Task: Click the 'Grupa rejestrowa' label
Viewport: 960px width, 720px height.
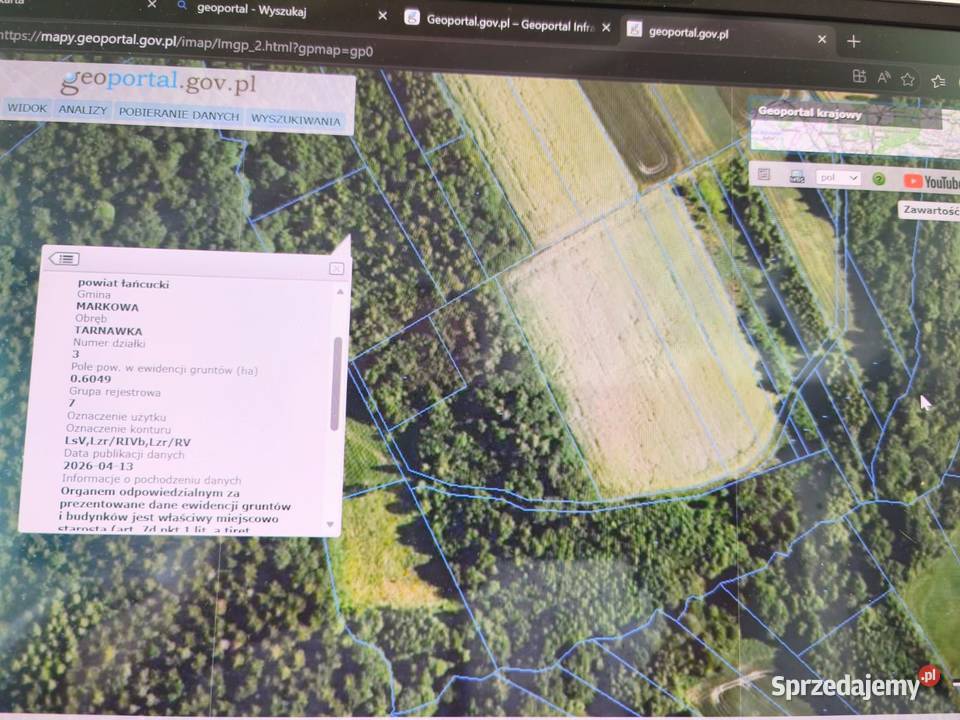Action: coord(114,392)
